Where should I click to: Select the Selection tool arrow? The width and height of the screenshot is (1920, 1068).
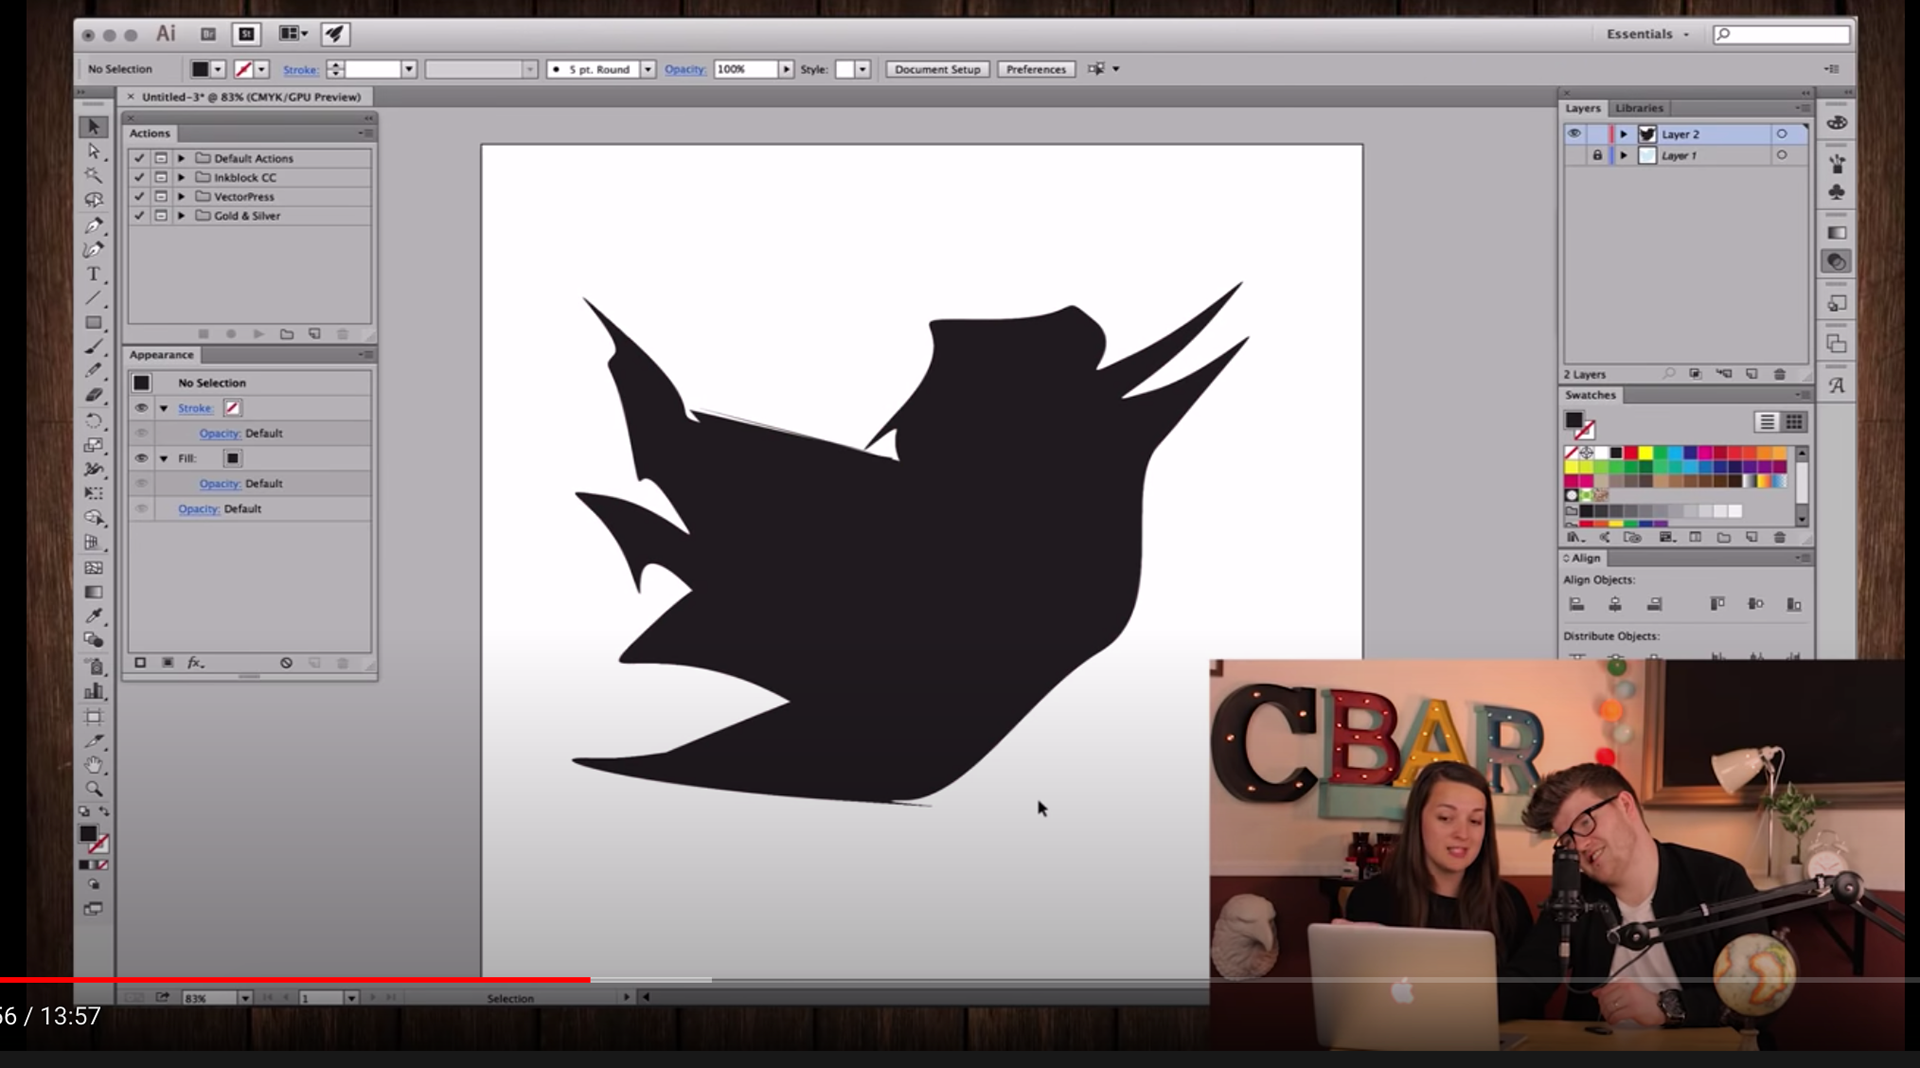pos(93,127)
